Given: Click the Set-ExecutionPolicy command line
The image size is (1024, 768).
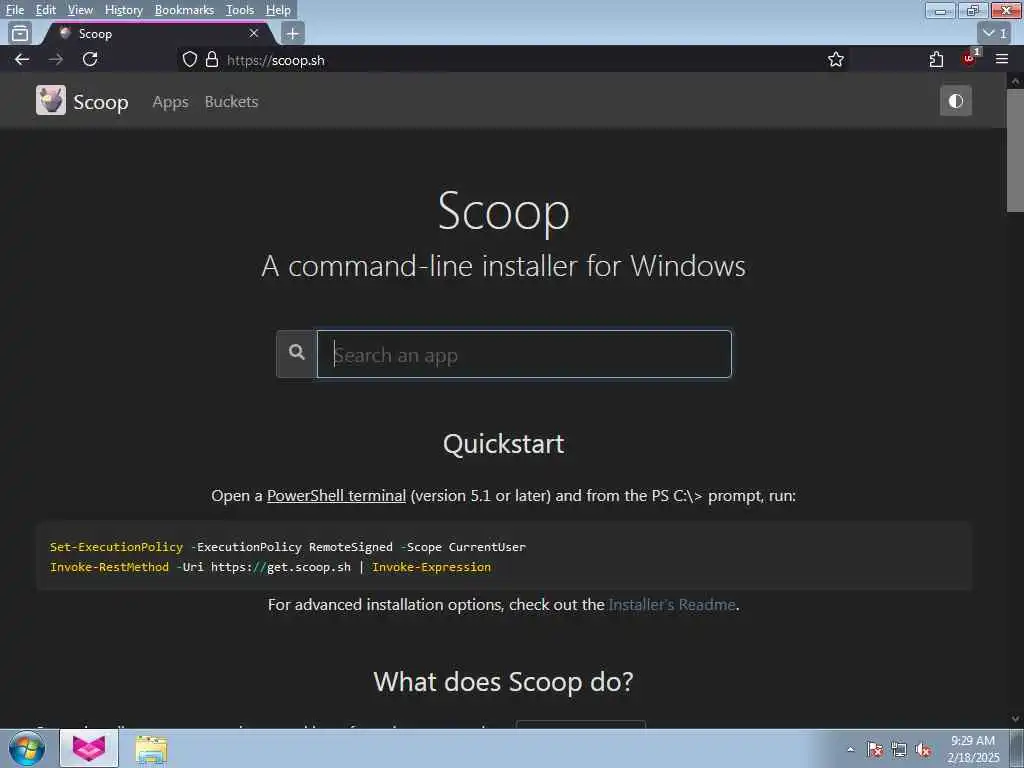Looking at the screenshot, I should pos(287,547).
